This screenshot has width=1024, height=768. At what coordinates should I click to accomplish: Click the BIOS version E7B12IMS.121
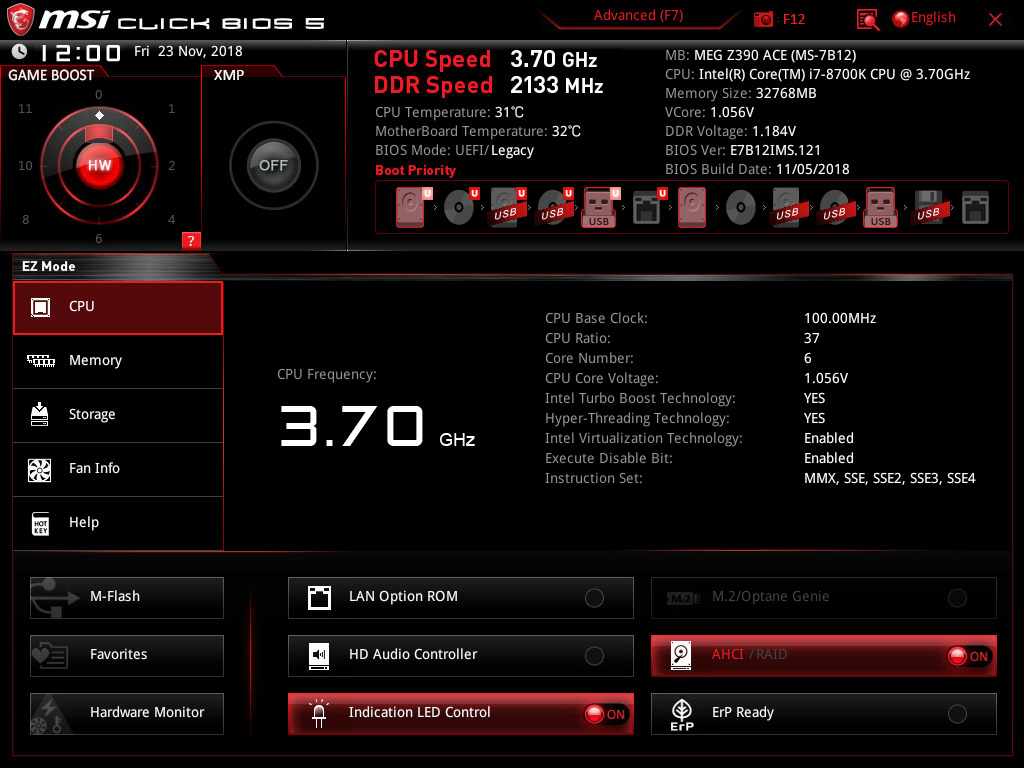click(775, 150)
